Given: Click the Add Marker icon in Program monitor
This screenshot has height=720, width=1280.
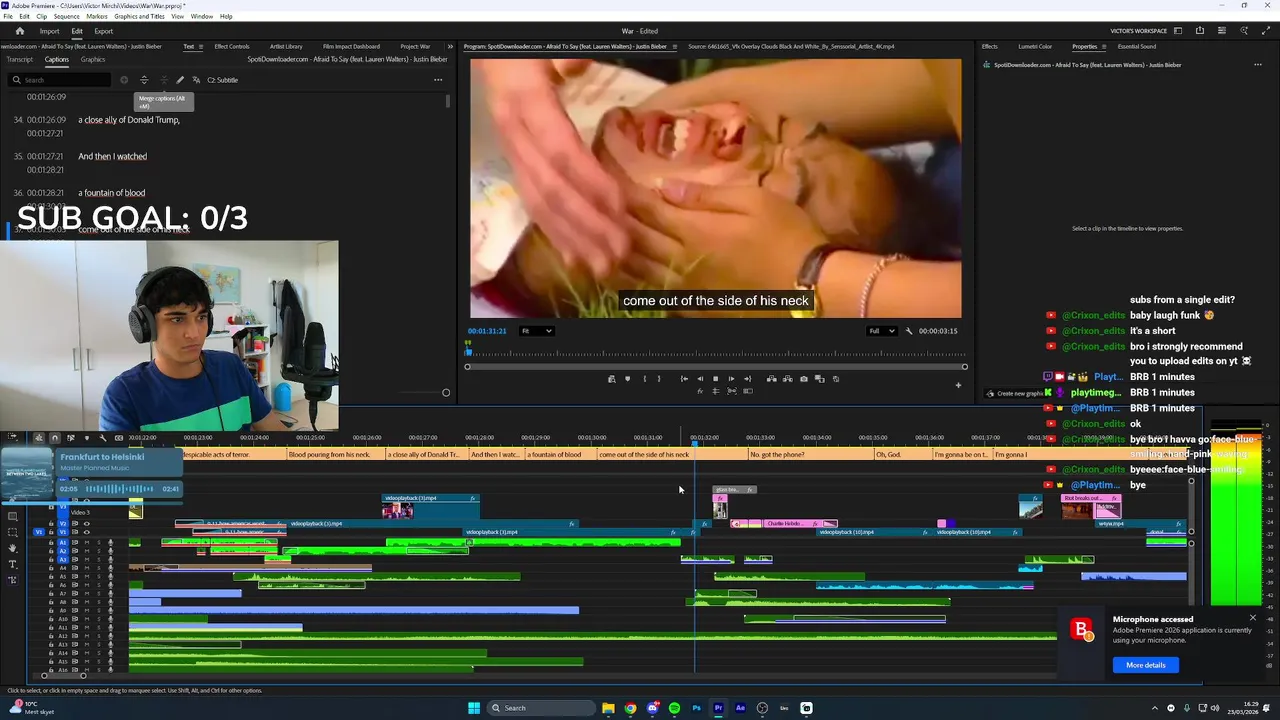Looking at the screenshot, I should 627,379.
